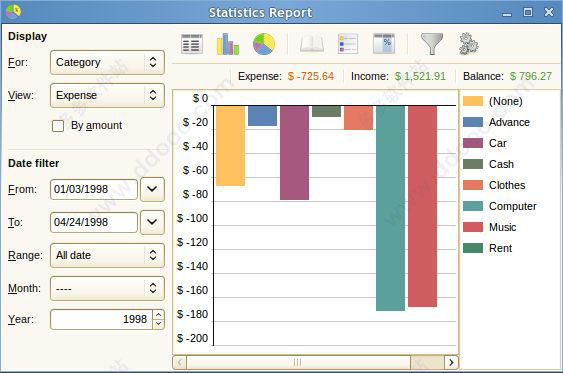
Task: Expand the Range All date dropdown
Action: point(107,256)
